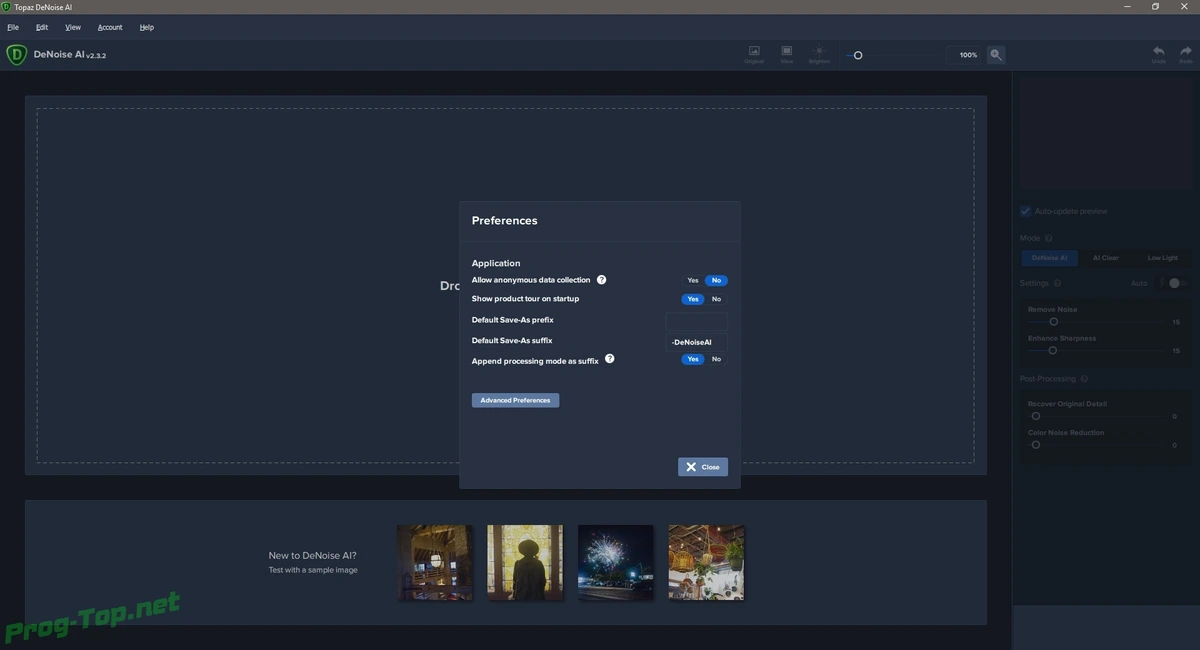Click the Application section heading
This screenshot has height=650, width=1200.
click(496, 263)
